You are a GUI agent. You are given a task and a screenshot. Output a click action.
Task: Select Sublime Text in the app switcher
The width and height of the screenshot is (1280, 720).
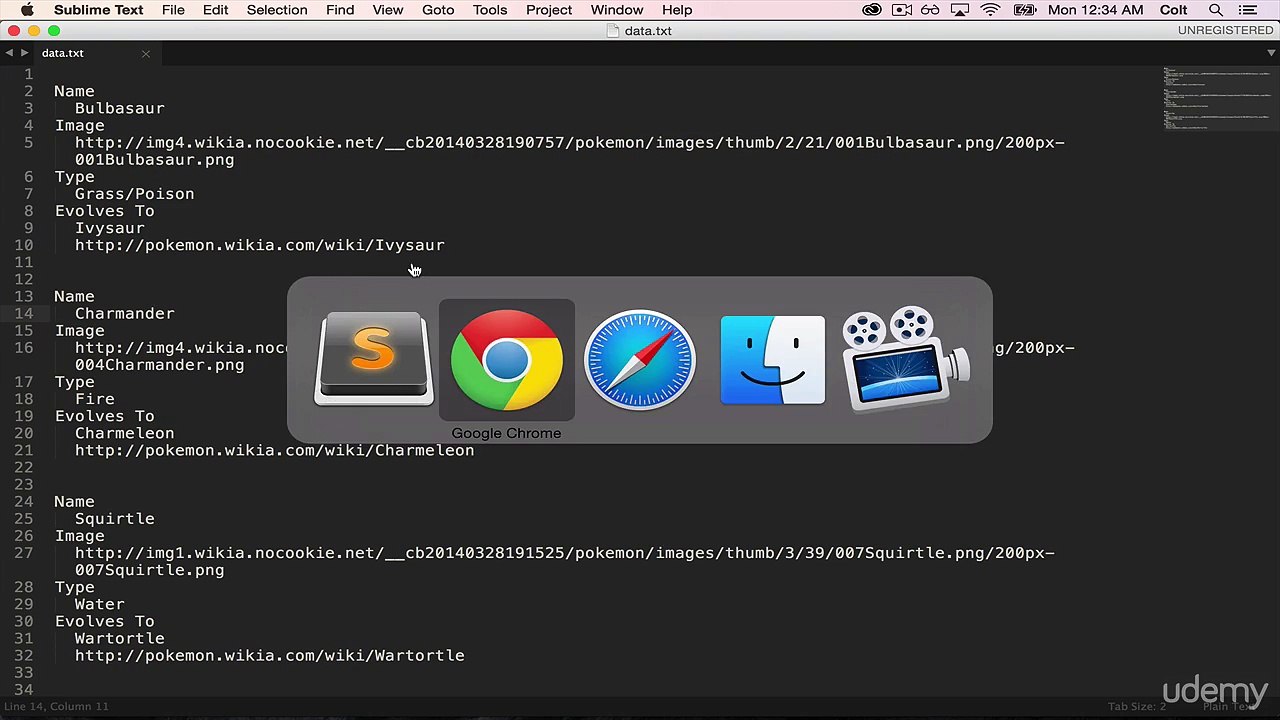[x=374, y=359]
